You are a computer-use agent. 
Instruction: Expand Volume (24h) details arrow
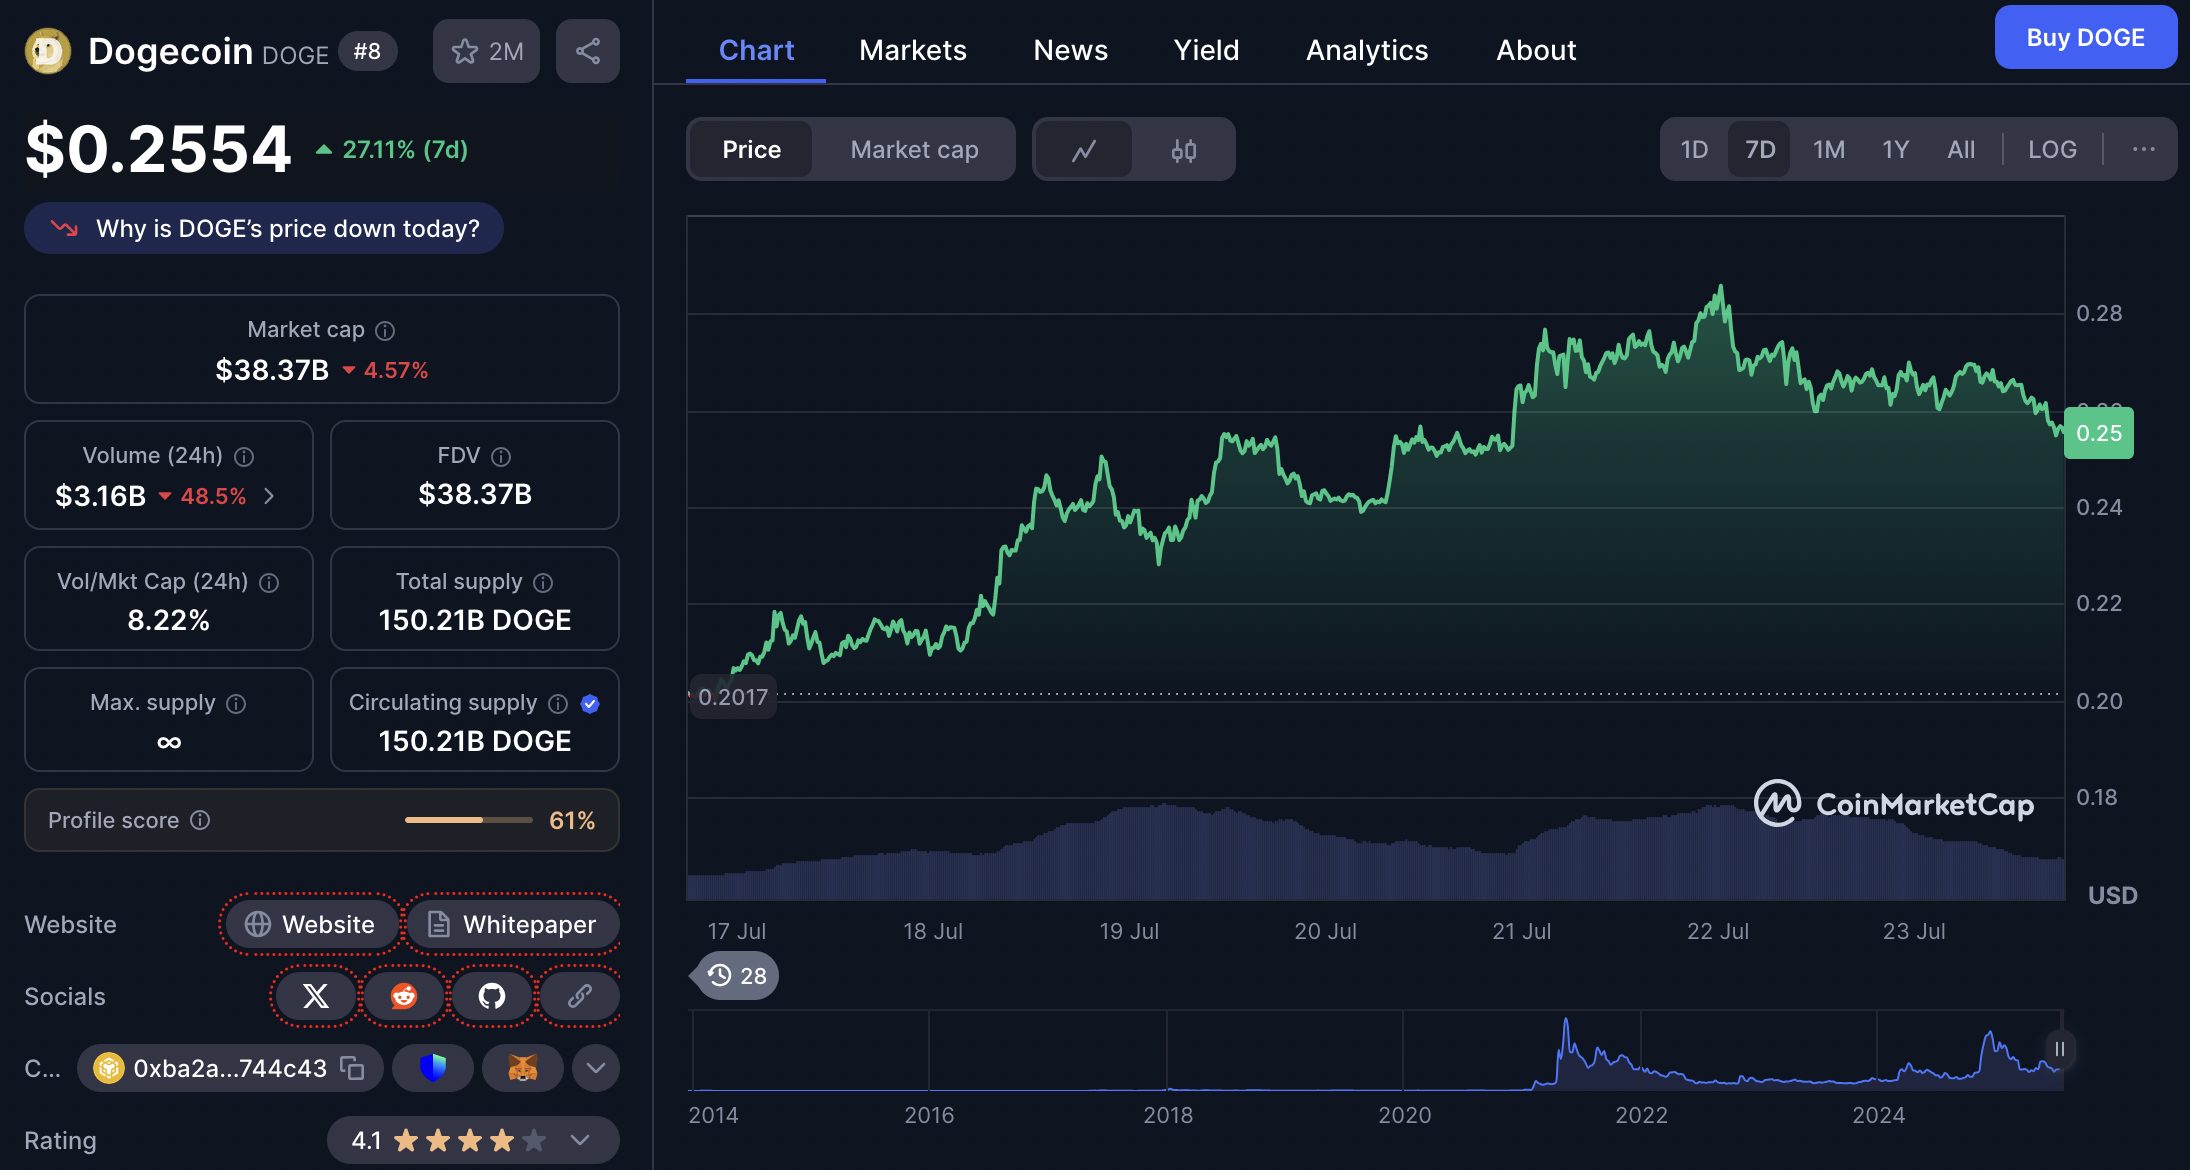pos(269,496)
